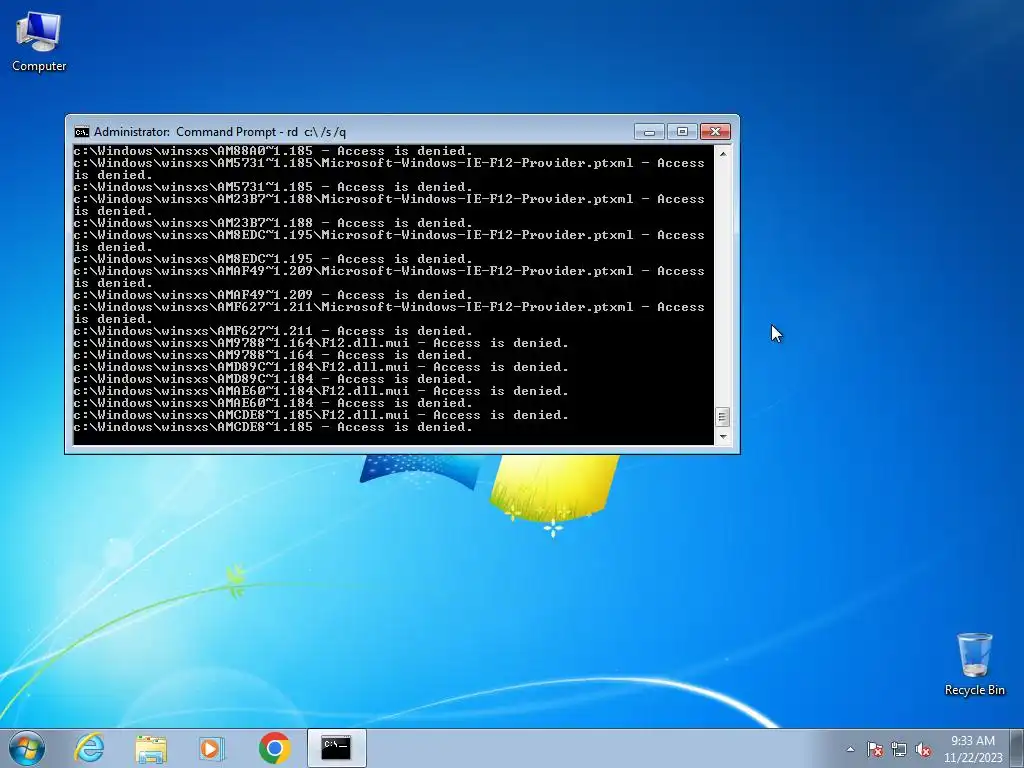Open the Windows Start menu orb

(27, 748)
